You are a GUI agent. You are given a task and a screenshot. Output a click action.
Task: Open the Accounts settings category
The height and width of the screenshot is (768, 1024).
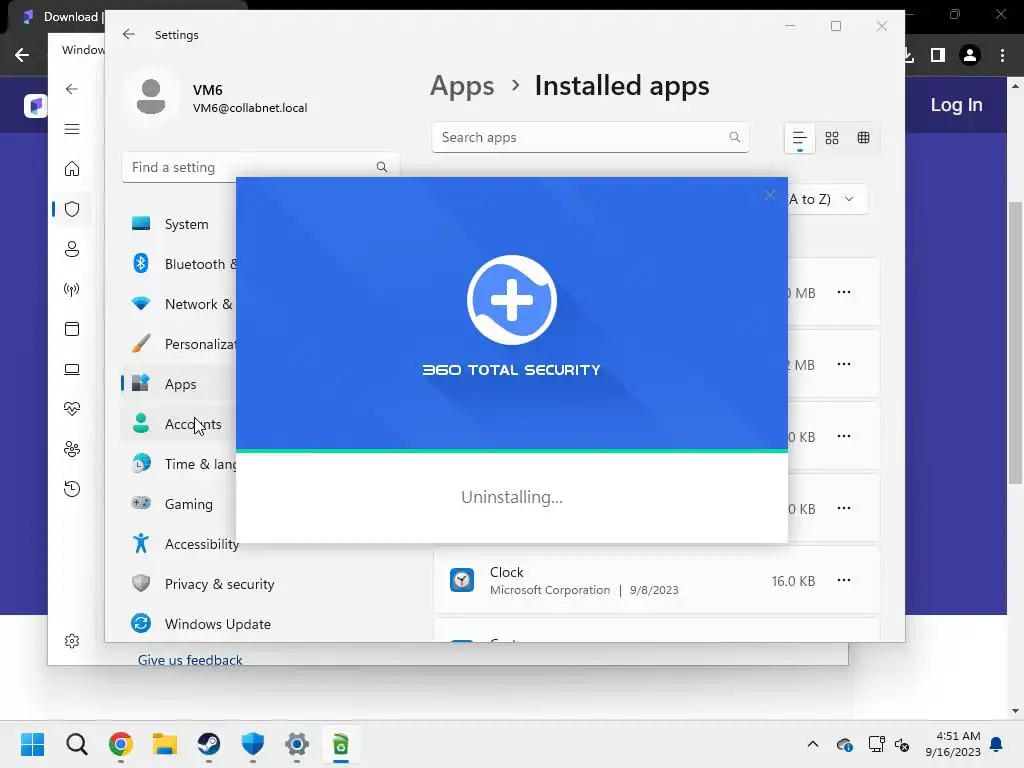point(178,424)
